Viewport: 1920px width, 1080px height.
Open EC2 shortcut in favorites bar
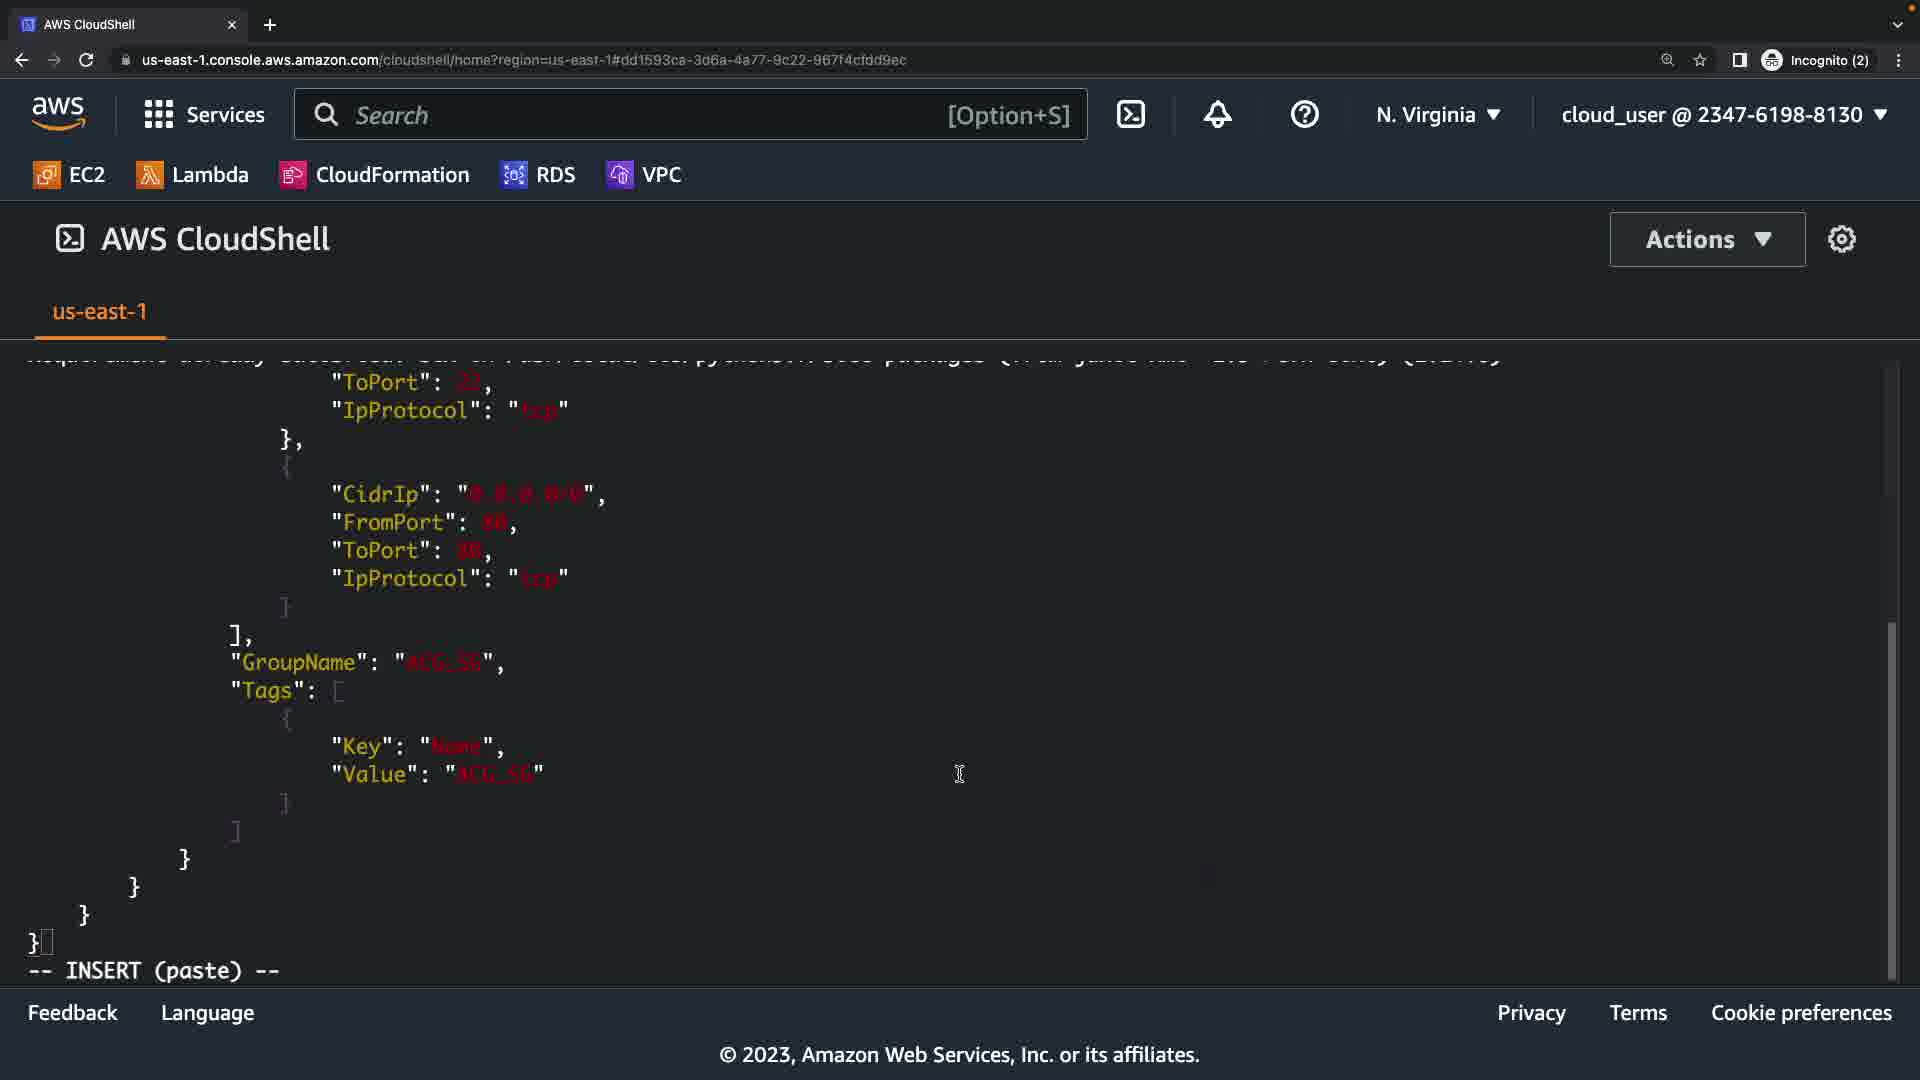[x=69, y=175]
